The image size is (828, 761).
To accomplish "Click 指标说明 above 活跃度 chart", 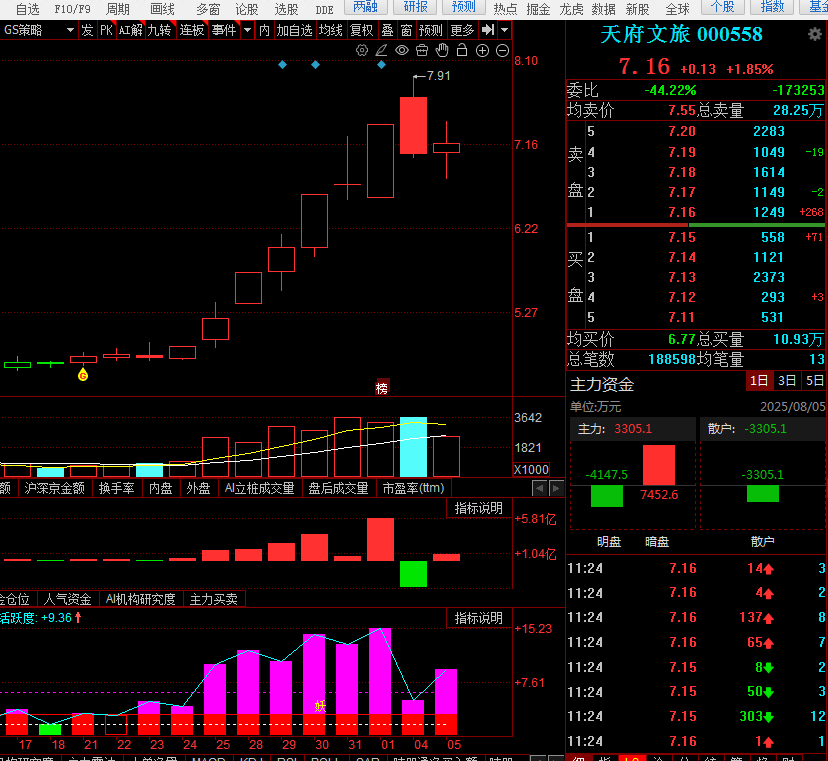I will click(479, 618).
